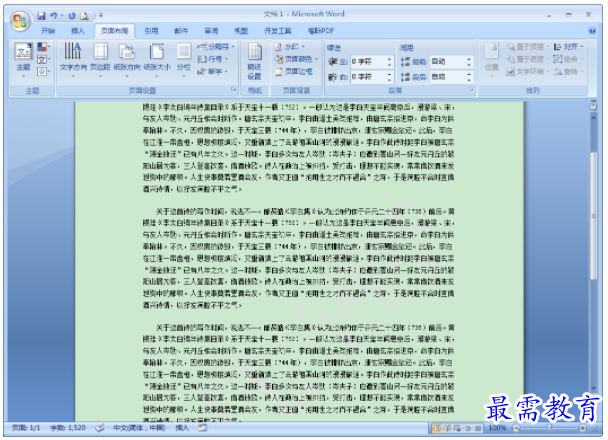608x440 pixels.
Task: Open Word Help question mark icon
Action: [592, 31]
